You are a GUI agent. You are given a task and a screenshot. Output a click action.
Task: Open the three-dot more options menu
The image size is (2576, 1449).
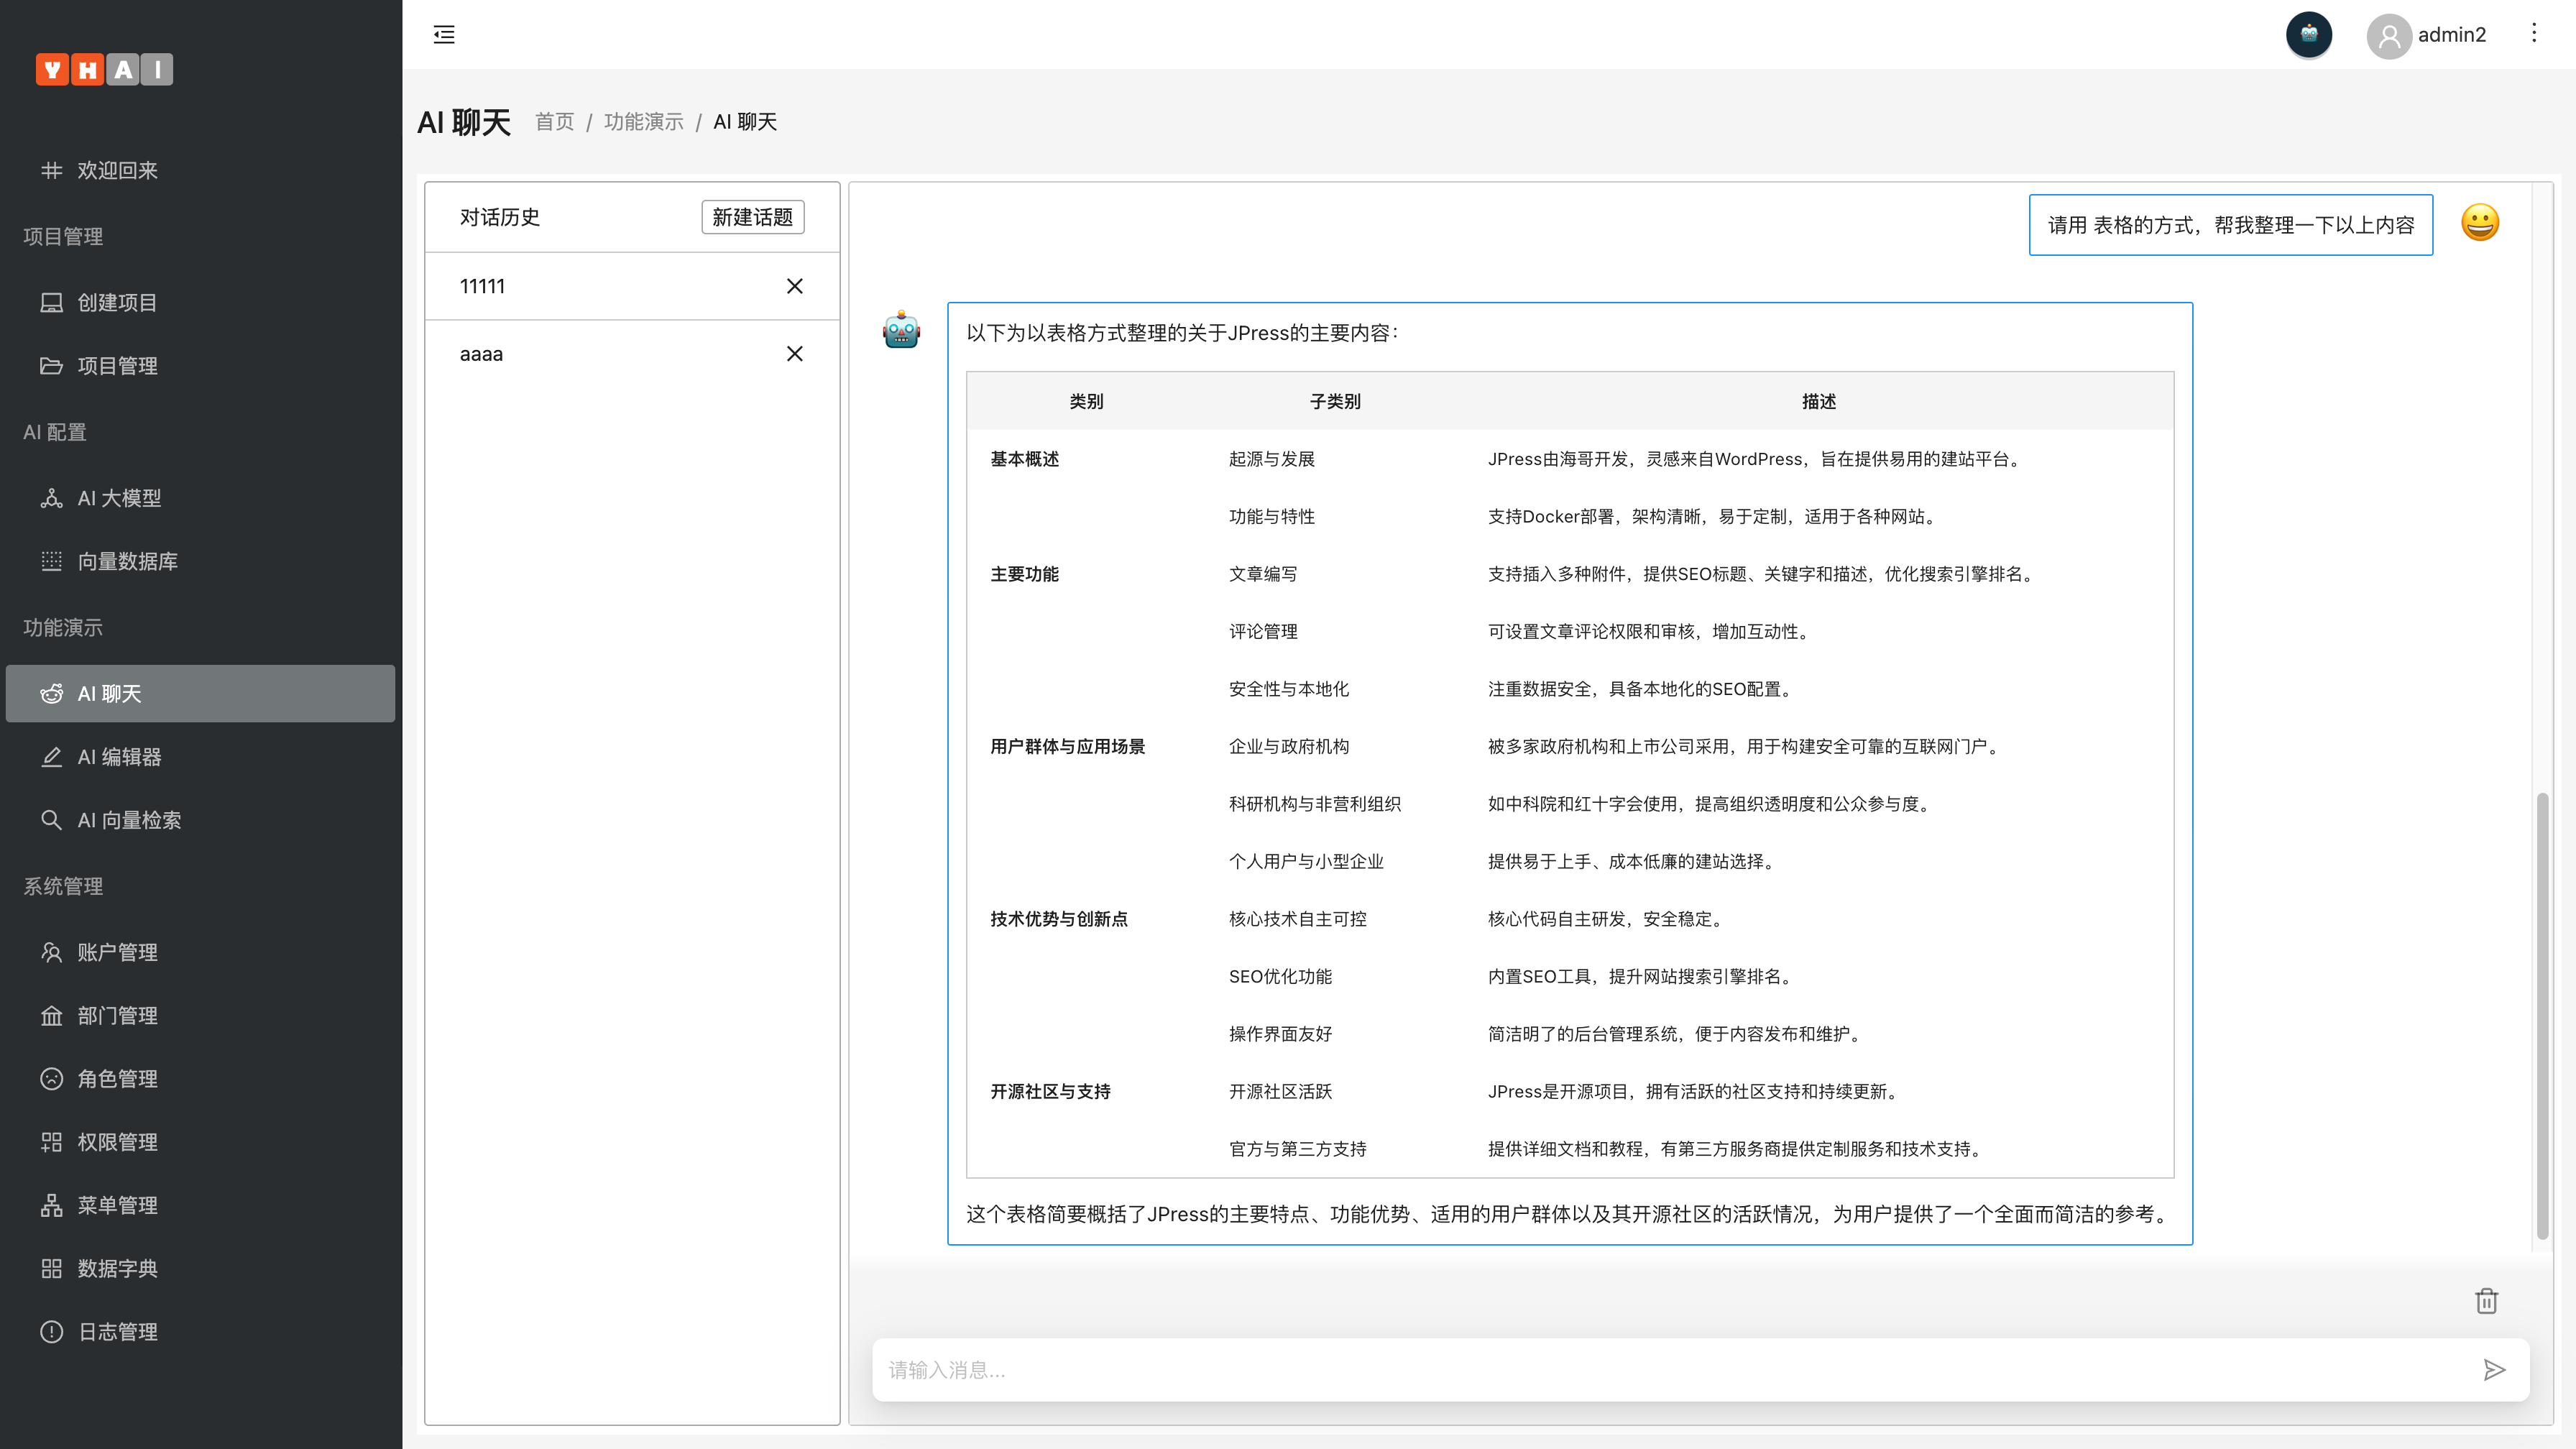pos(2534,34)
